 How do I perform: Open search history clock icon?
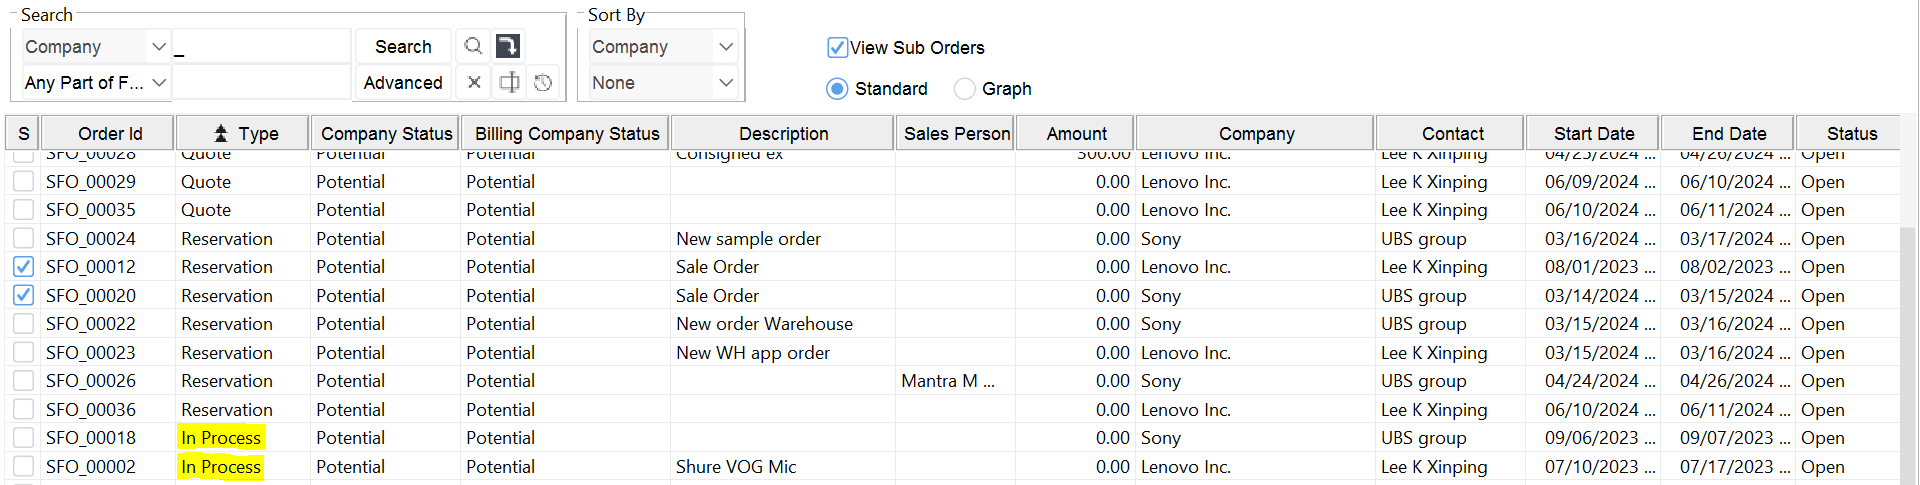pyautogui.click(x=543, y=82)
